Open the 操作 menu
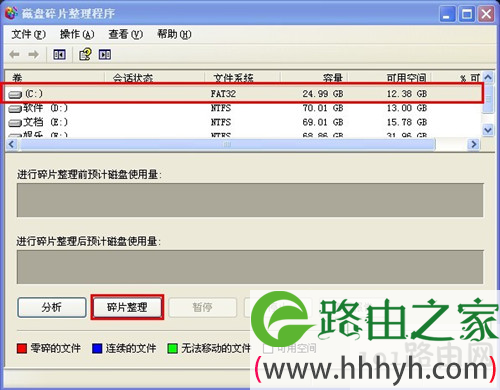 point(77,34)
